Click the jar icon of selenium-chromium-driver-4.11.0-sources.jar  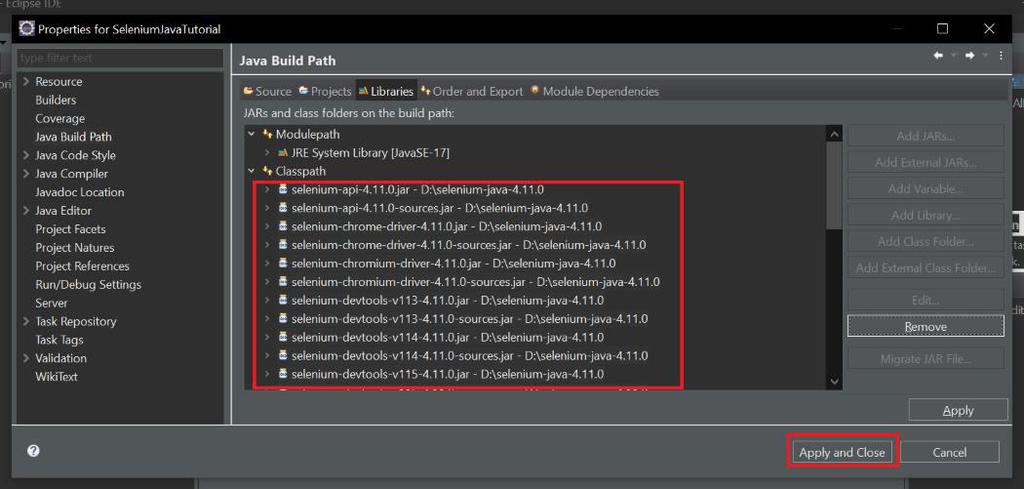pos(283,282)
